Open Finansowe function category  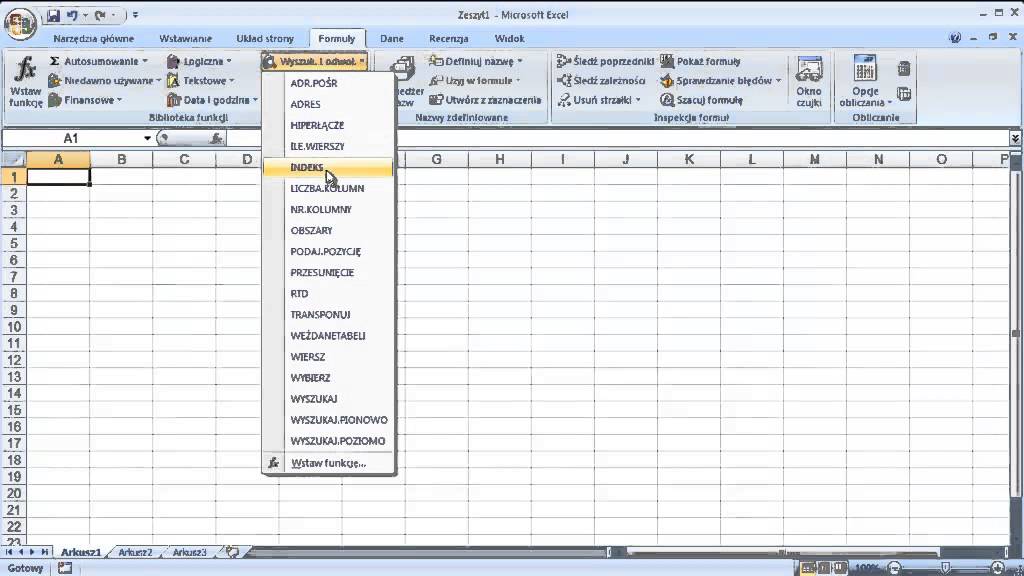pyautogui.click(x=85, y=100)
